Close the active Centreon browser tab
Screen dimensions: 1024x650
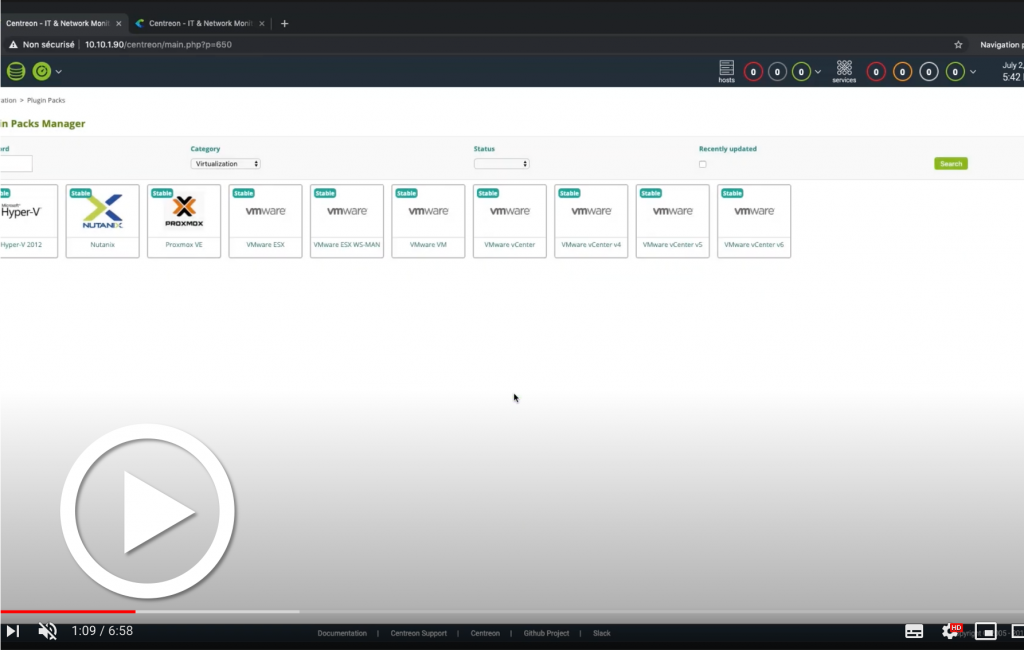click(118, 24)
